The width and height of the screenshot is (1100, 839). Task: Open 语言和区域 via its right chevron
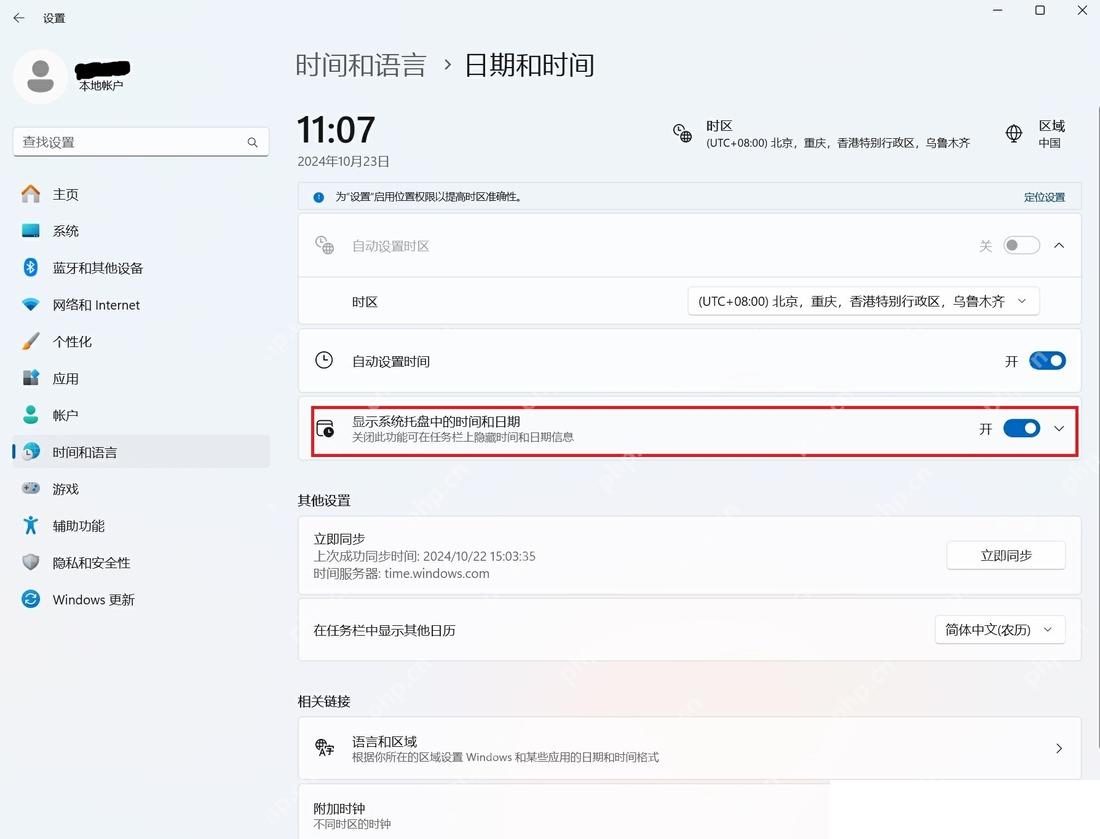1059,749
